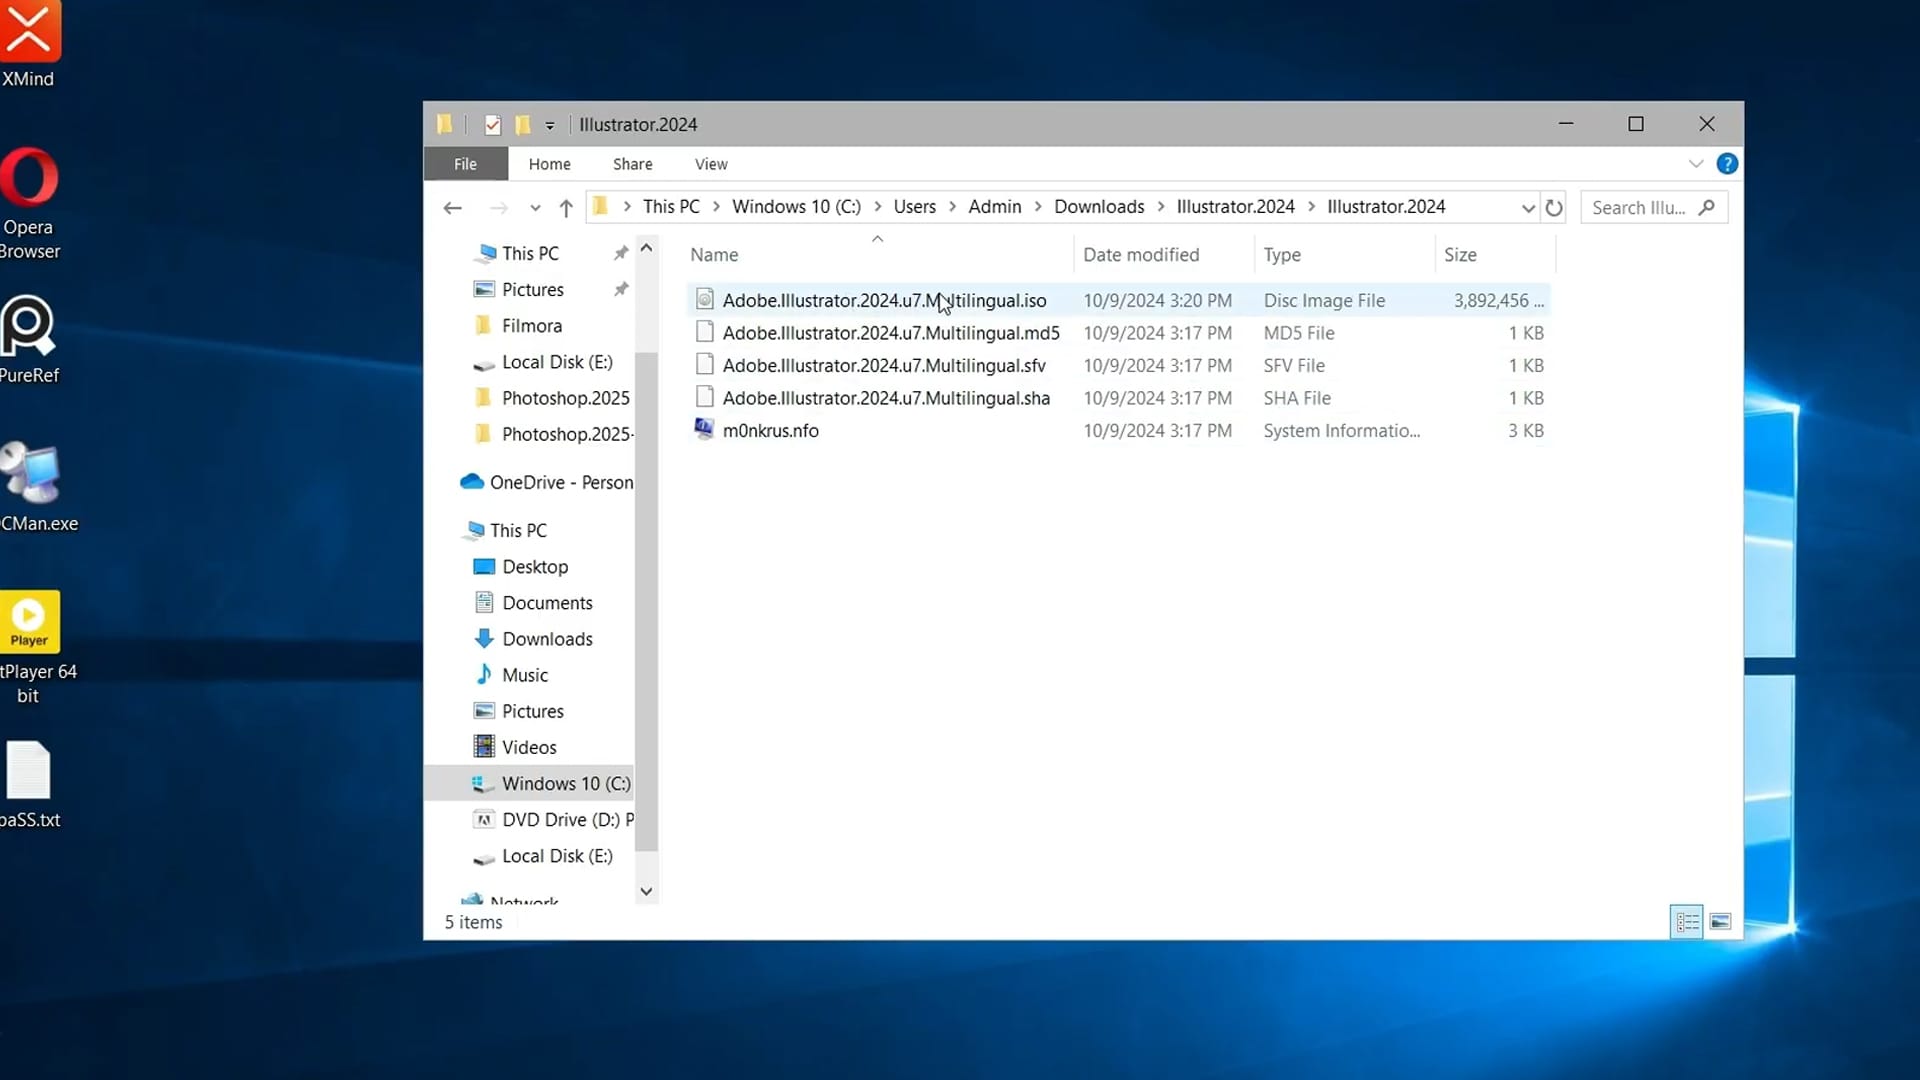The width and height of the screenshot is (1920, 1080).
Task: Expand chevron after Users breadcrumb
Action: pyautogui.click(x=952, y=207)
